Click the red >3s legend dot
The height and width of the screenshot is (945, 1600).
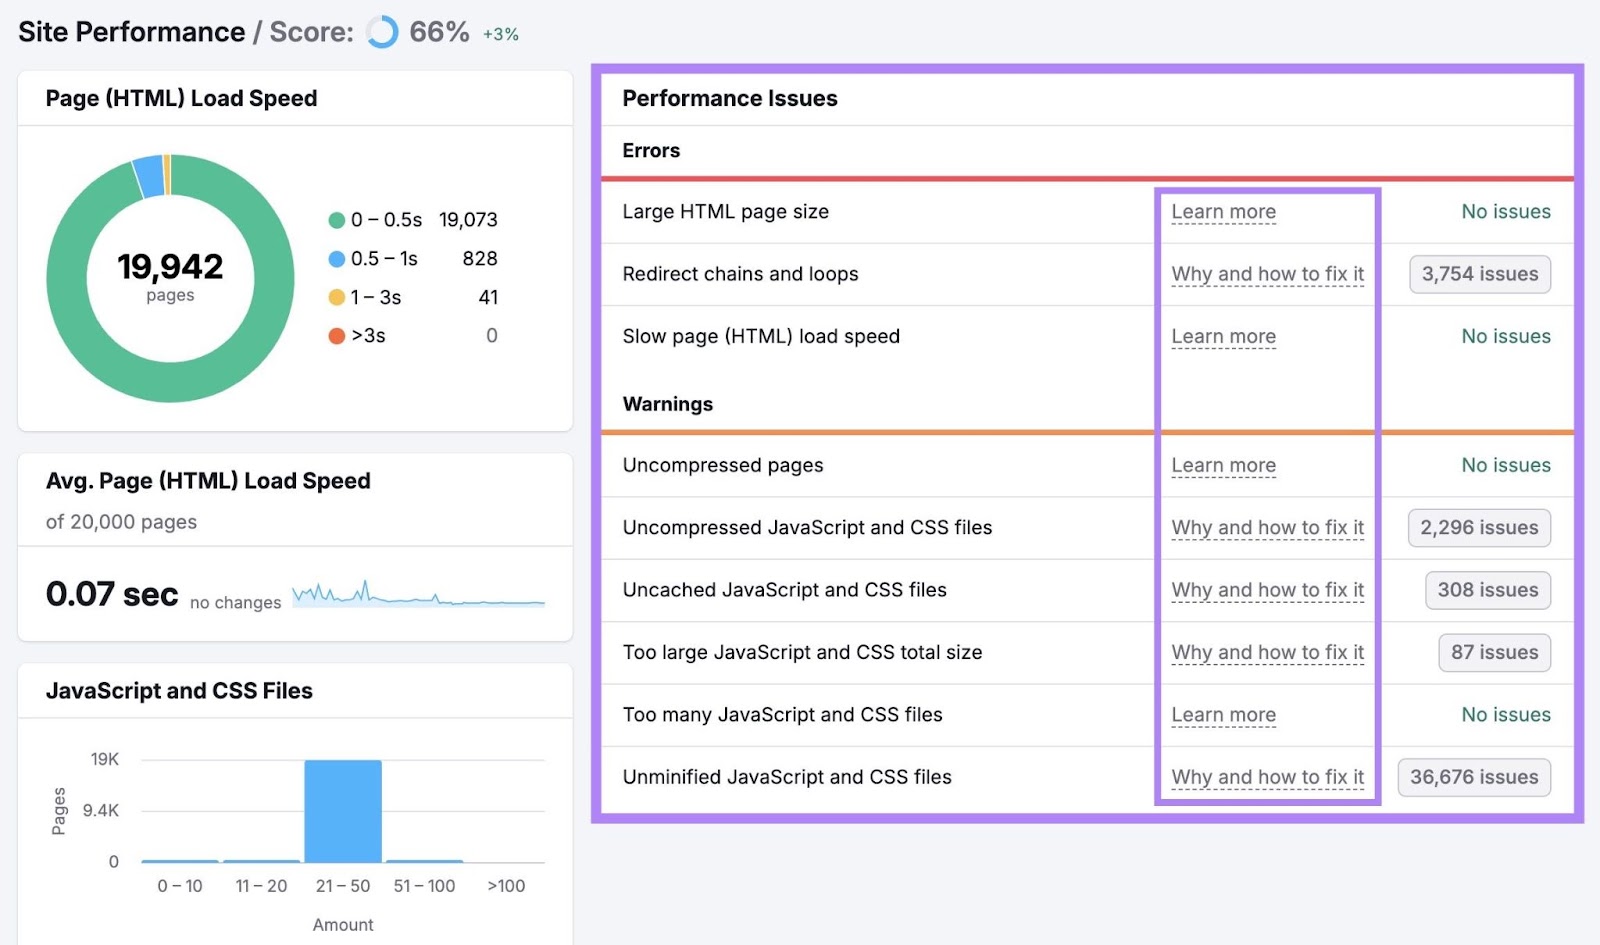pyautogui.click(x=337, y=336)
